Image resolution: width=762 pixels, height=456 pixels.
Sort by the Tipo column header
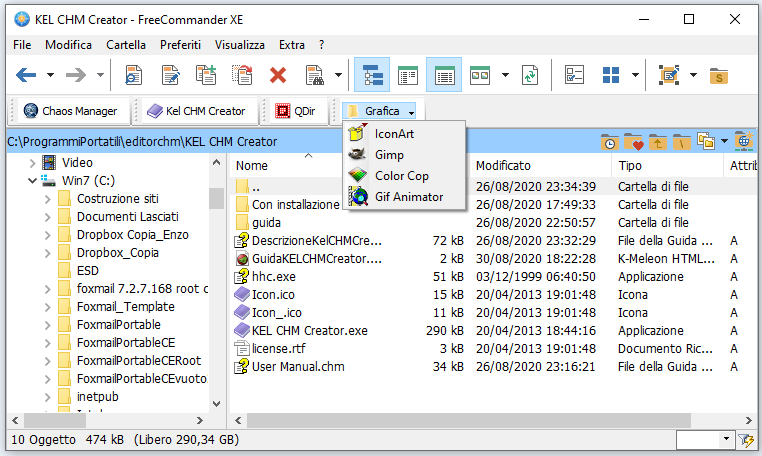[x=630, y=166]
